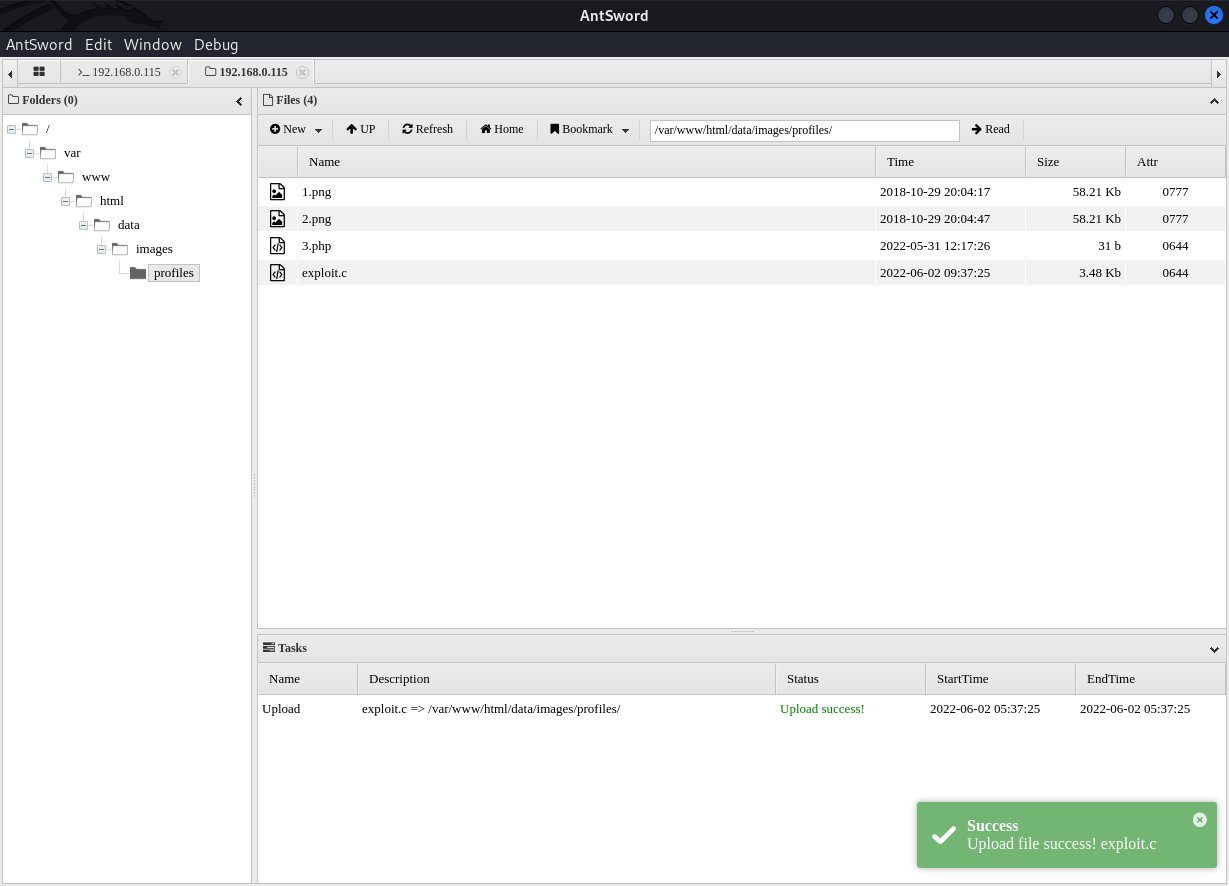Screen dimensions: 1229x886
Task: Click the Tasks Status column header
Action: pyautogui.click(x=850, y=679)
